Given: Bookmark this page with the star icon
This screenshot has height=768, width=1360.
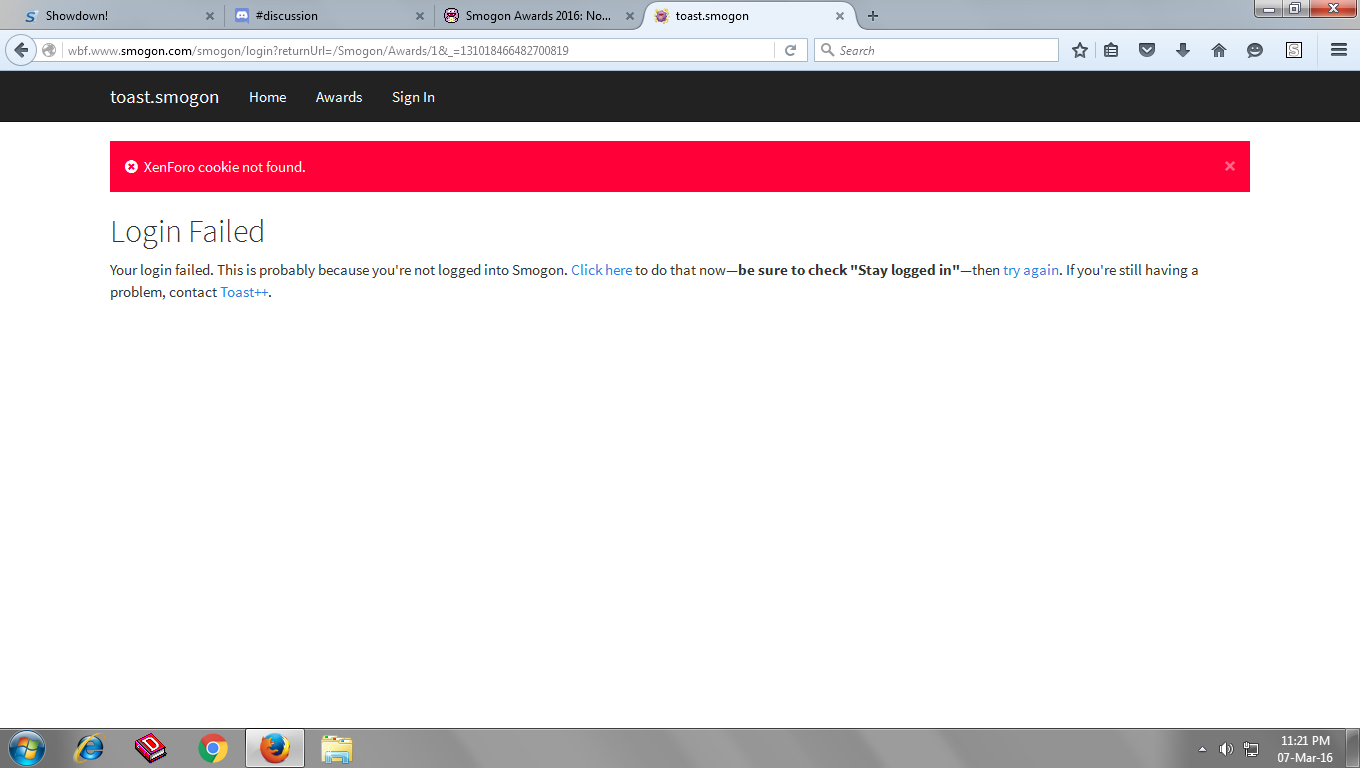Looking at the screenshot, I should [x=1080, y=50].
